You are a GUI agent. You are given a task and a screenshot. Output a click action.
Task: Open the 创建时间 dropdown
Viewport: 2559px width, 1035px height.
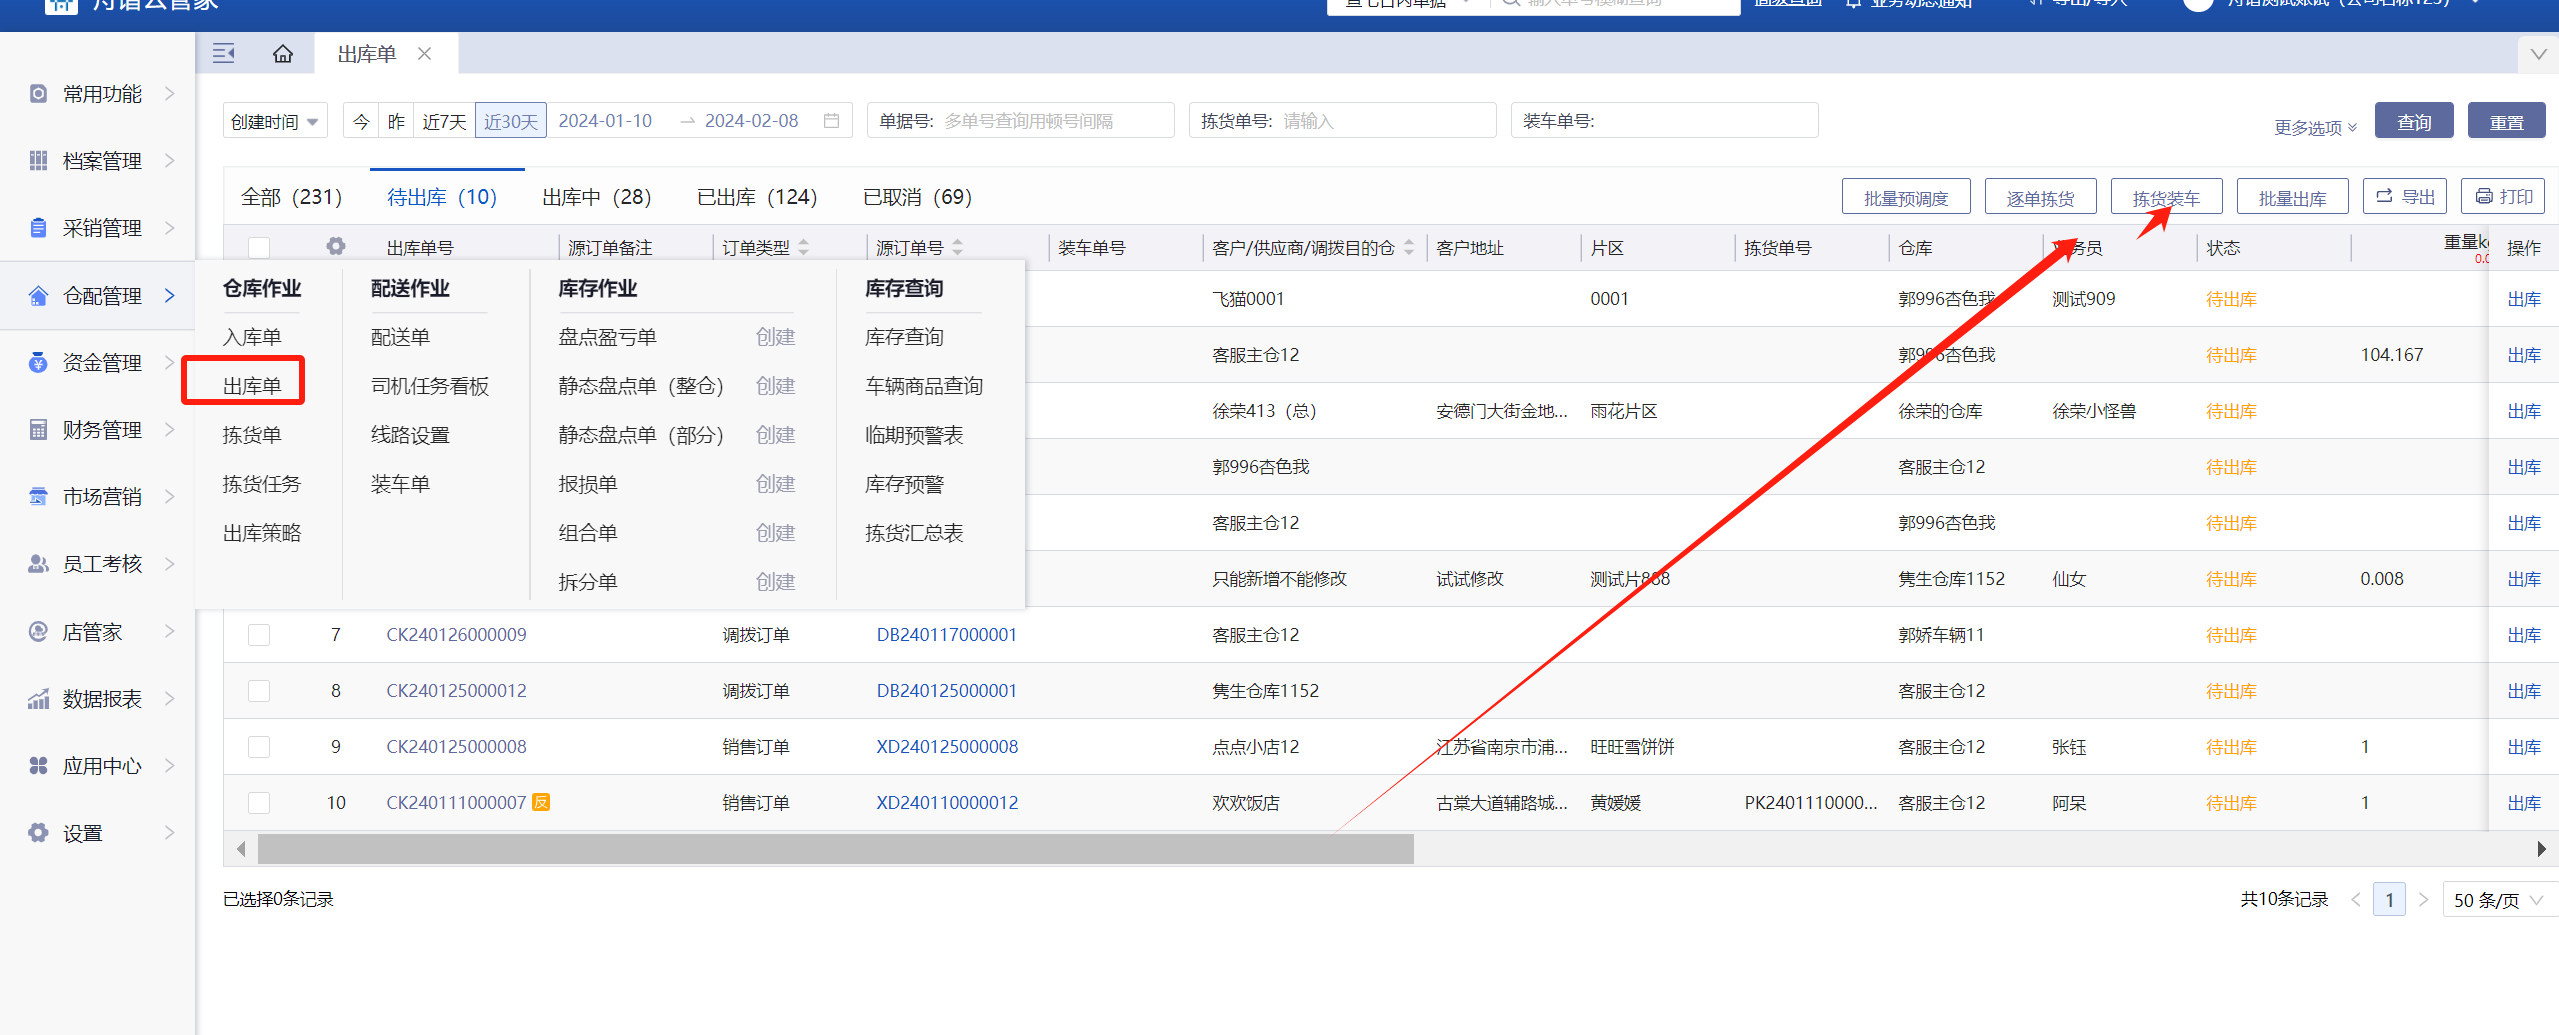point(274,122)
